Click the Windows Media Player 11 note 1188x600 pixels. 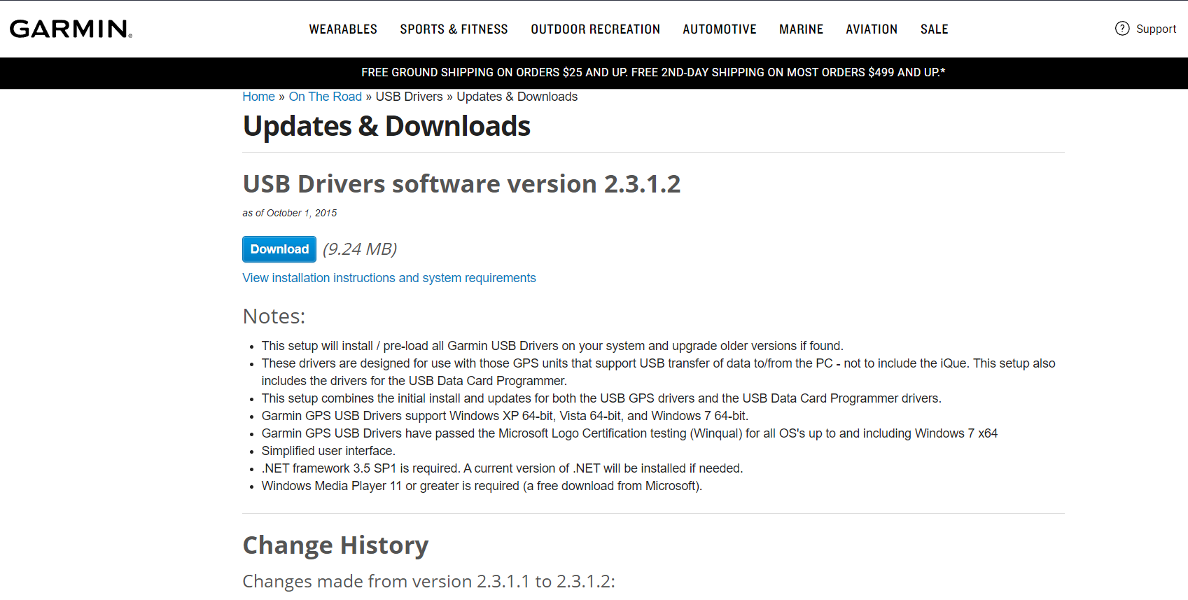point(482,486)
